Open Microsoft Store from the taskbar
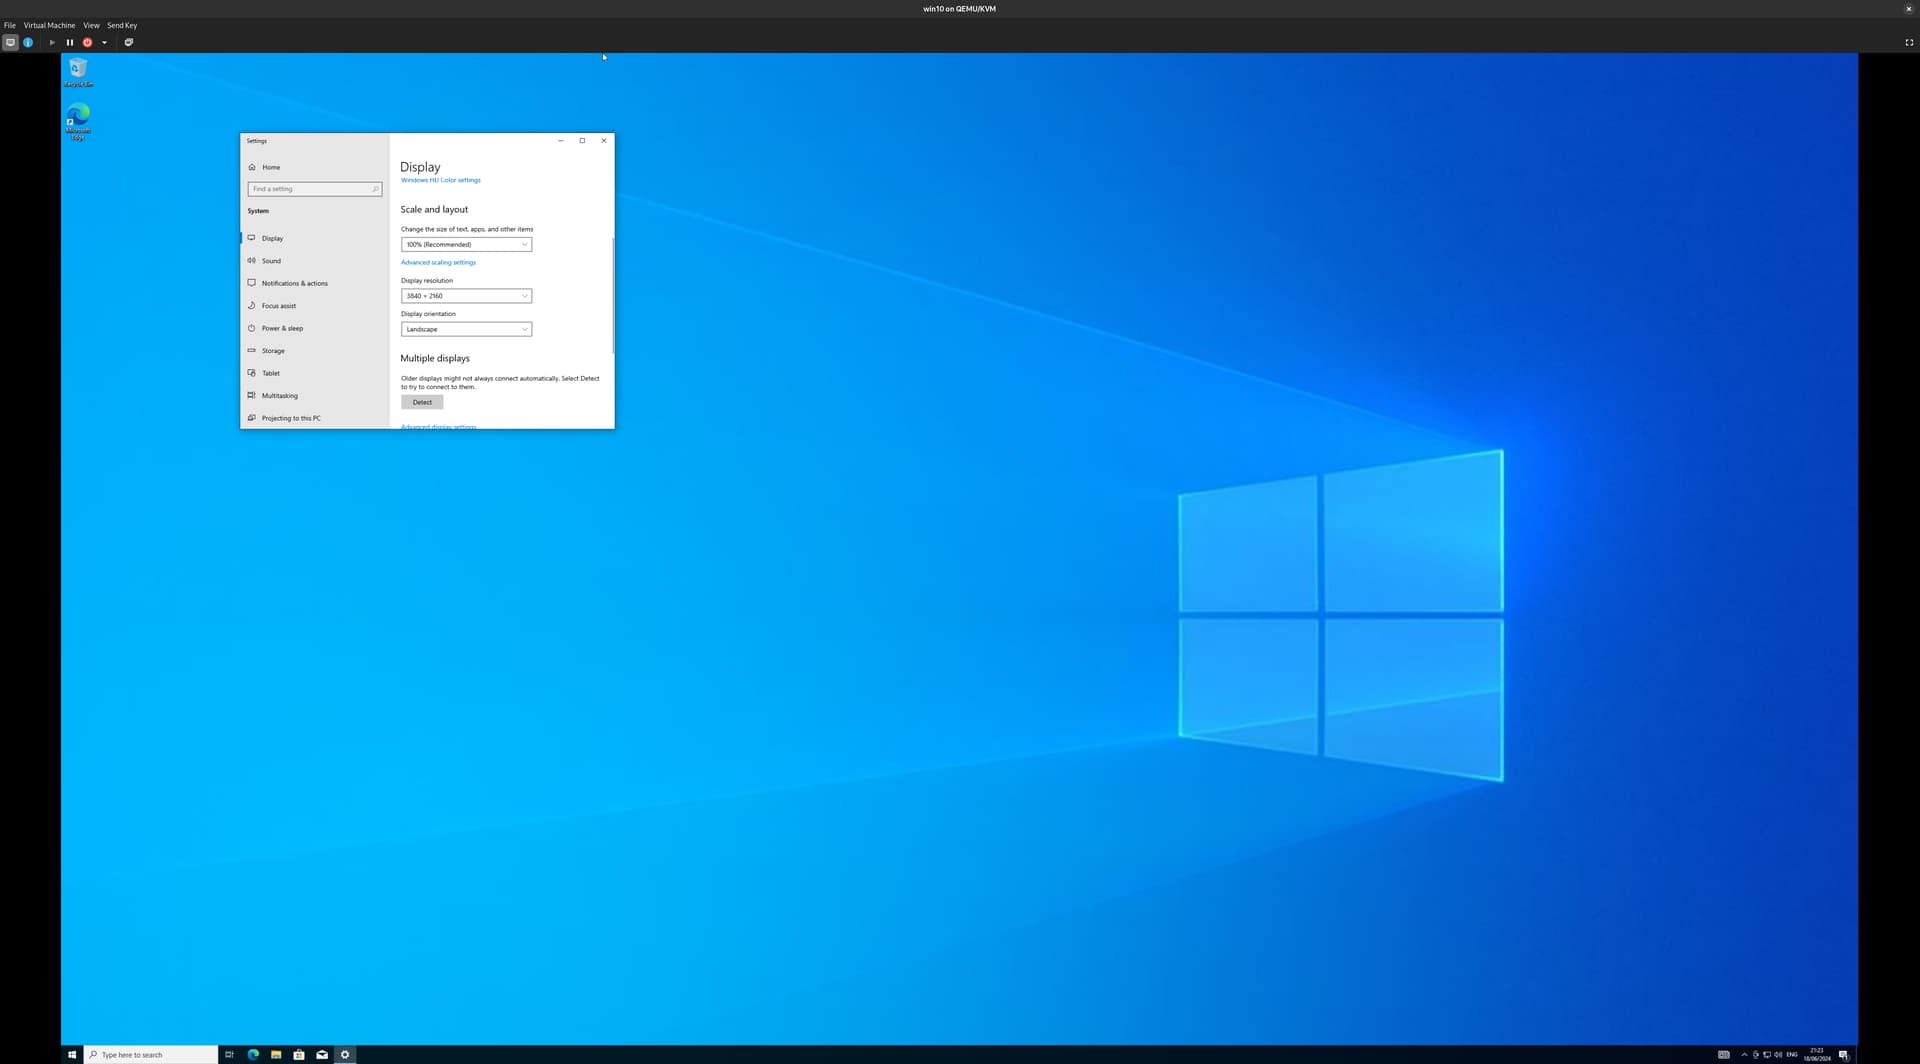Image resolution: width=1920 pixels, height=1064 pixels. pos(299,1054)
